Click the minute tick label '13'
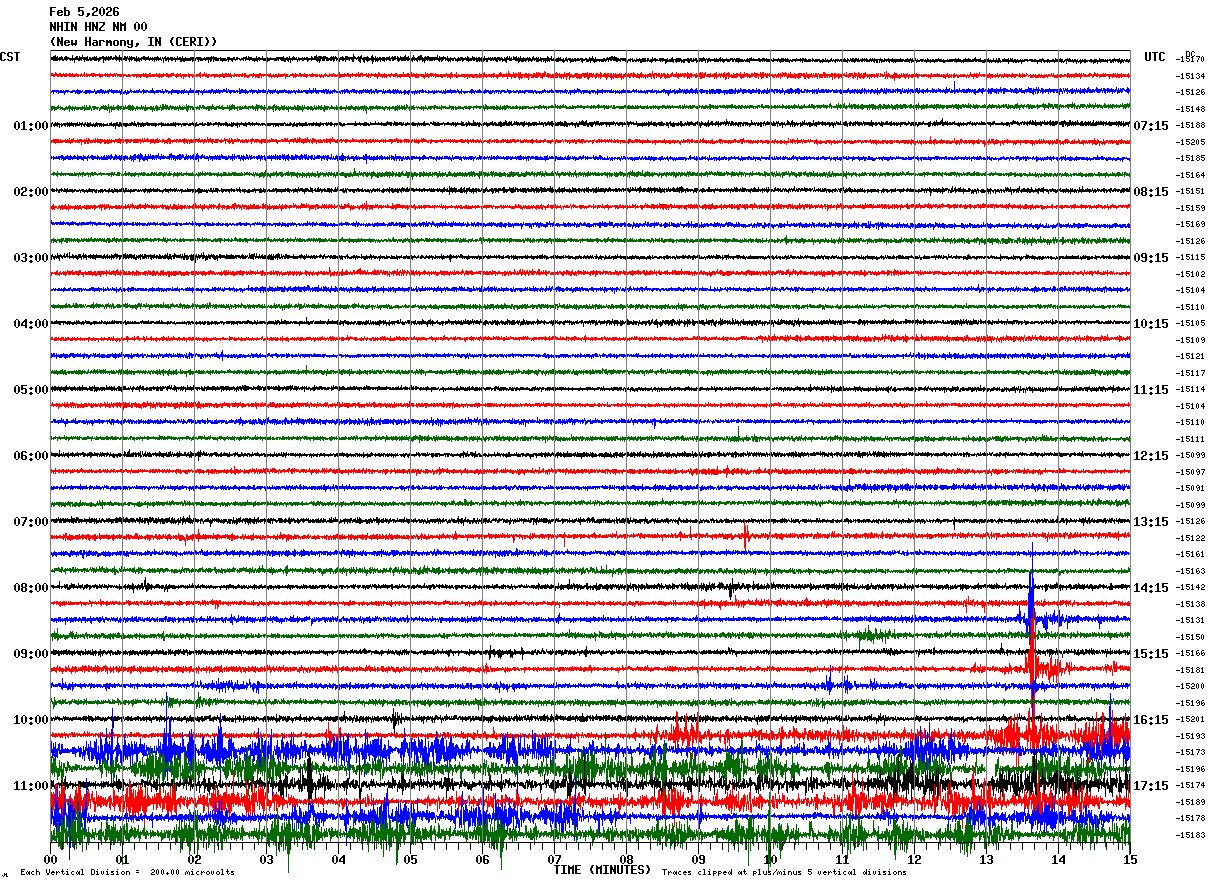Viewport: 1210px width, 886px height. click(987, 860)
